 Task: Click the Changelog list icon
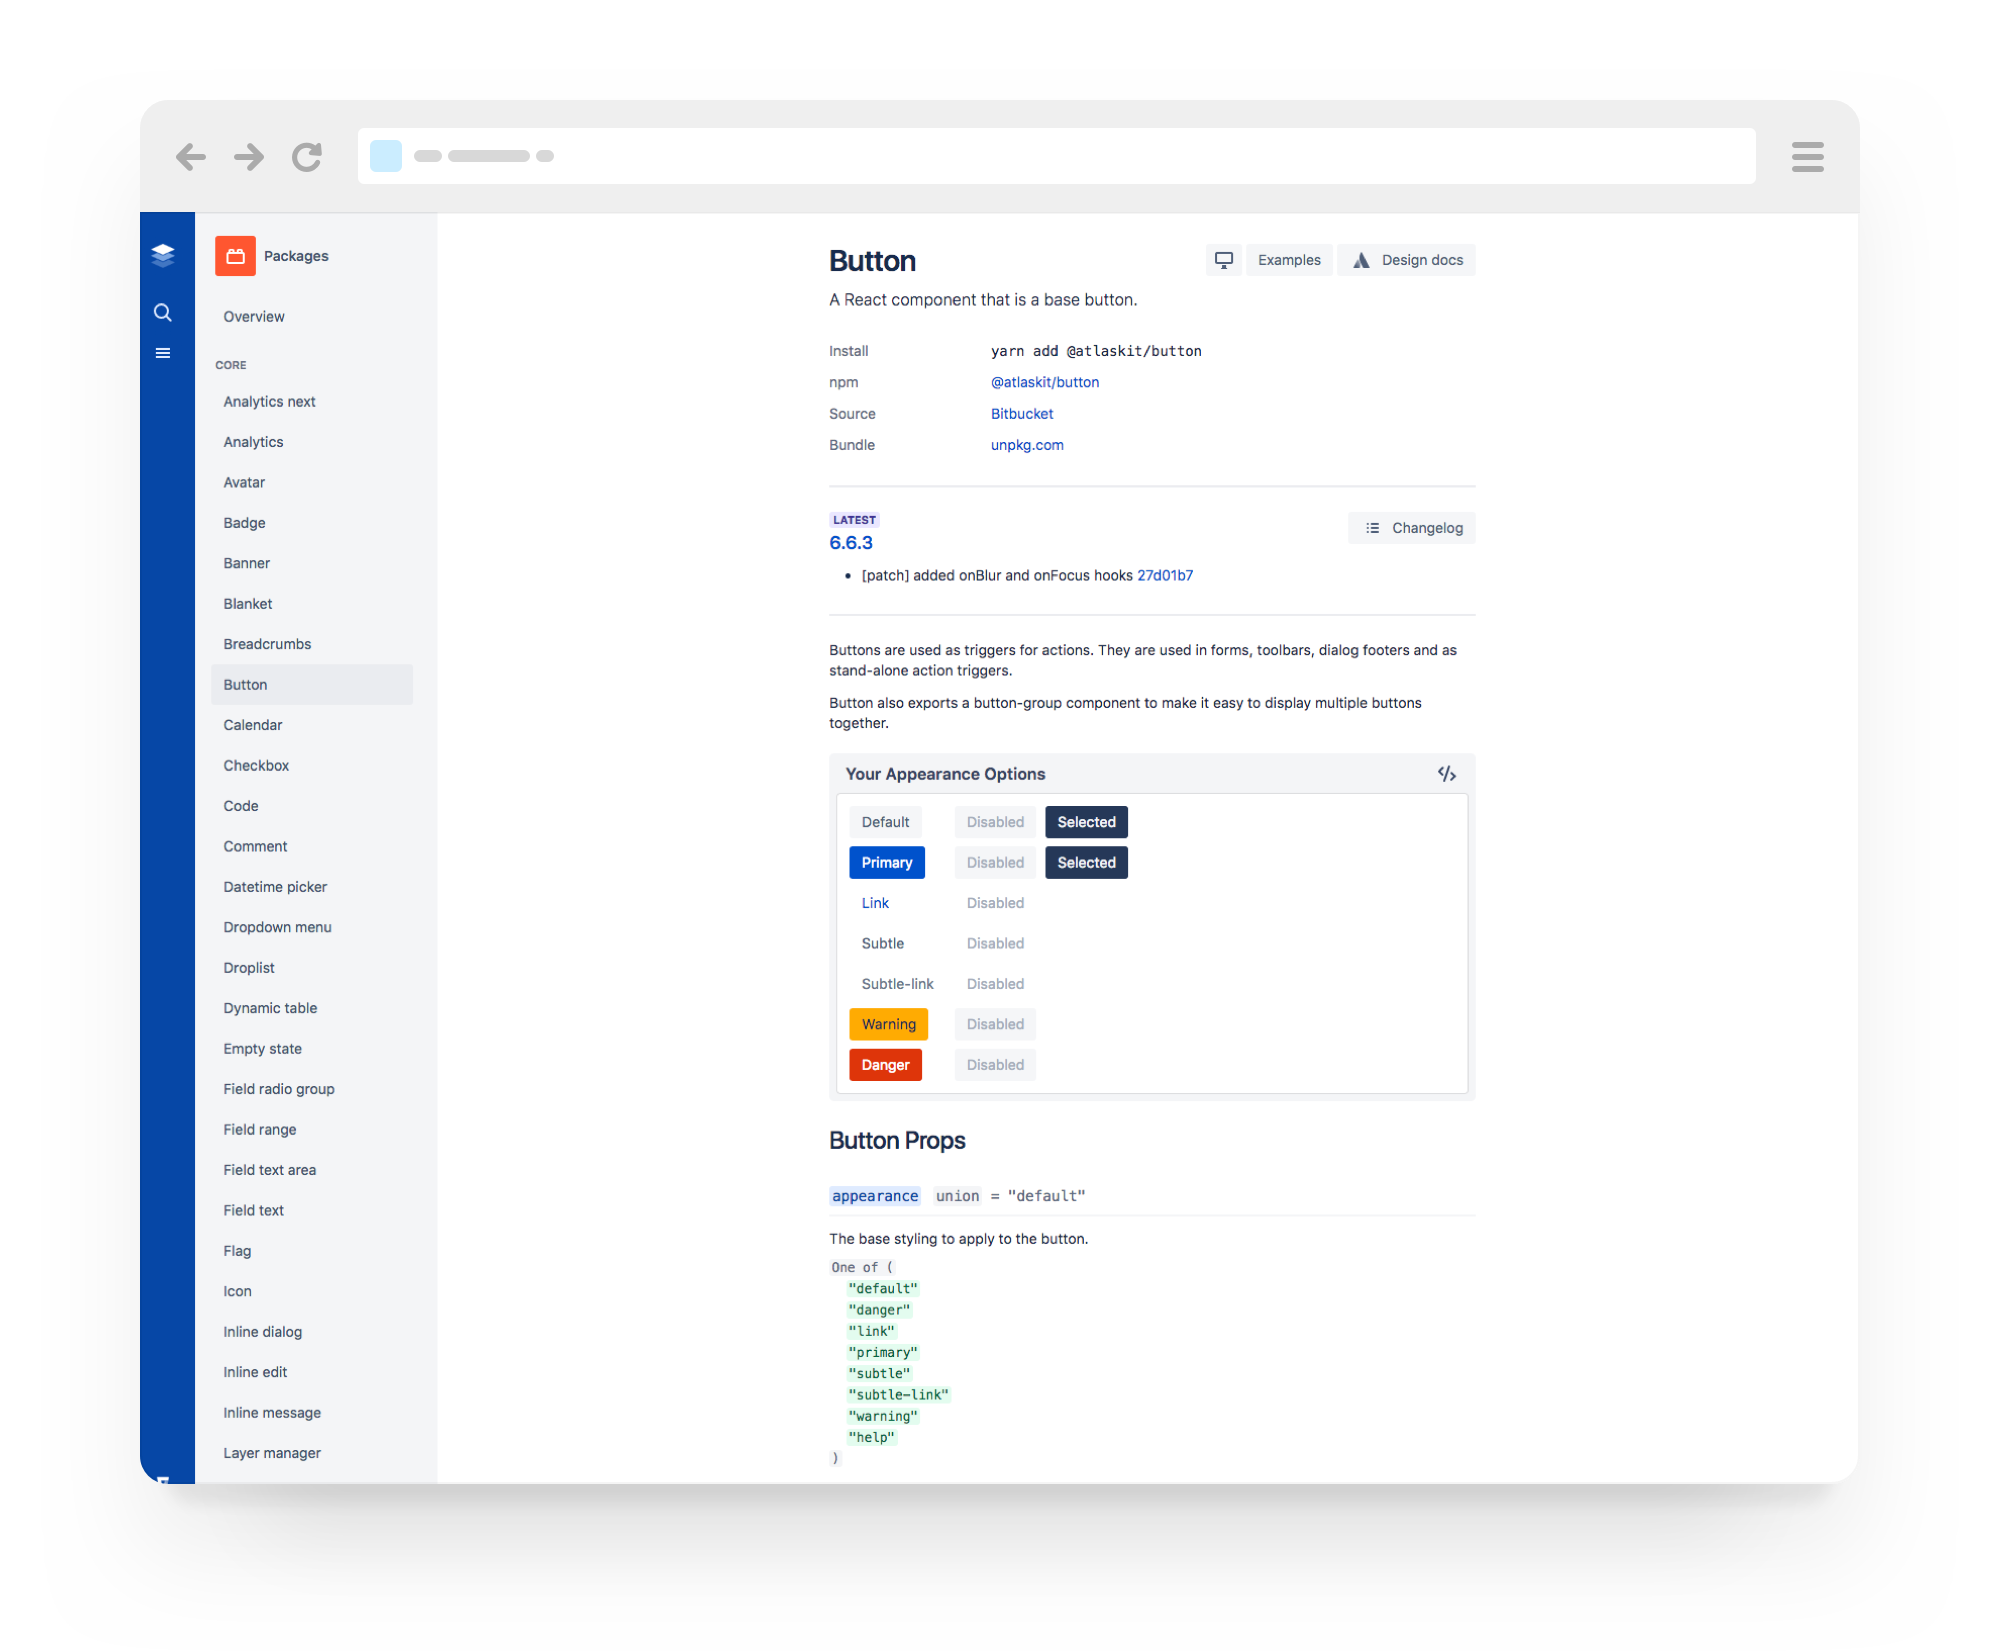pyautogui.click(x=1372, y=528)
